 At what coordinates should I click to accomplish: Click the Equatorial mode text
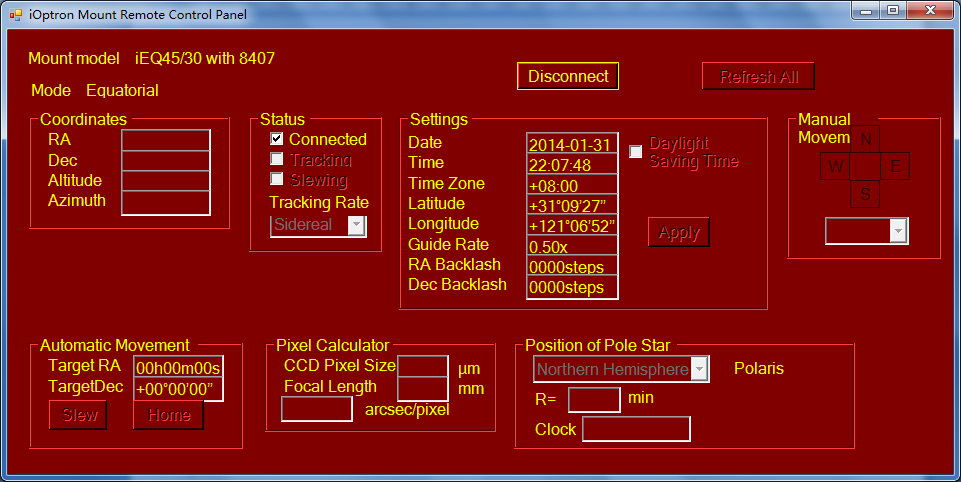[122, 90]
